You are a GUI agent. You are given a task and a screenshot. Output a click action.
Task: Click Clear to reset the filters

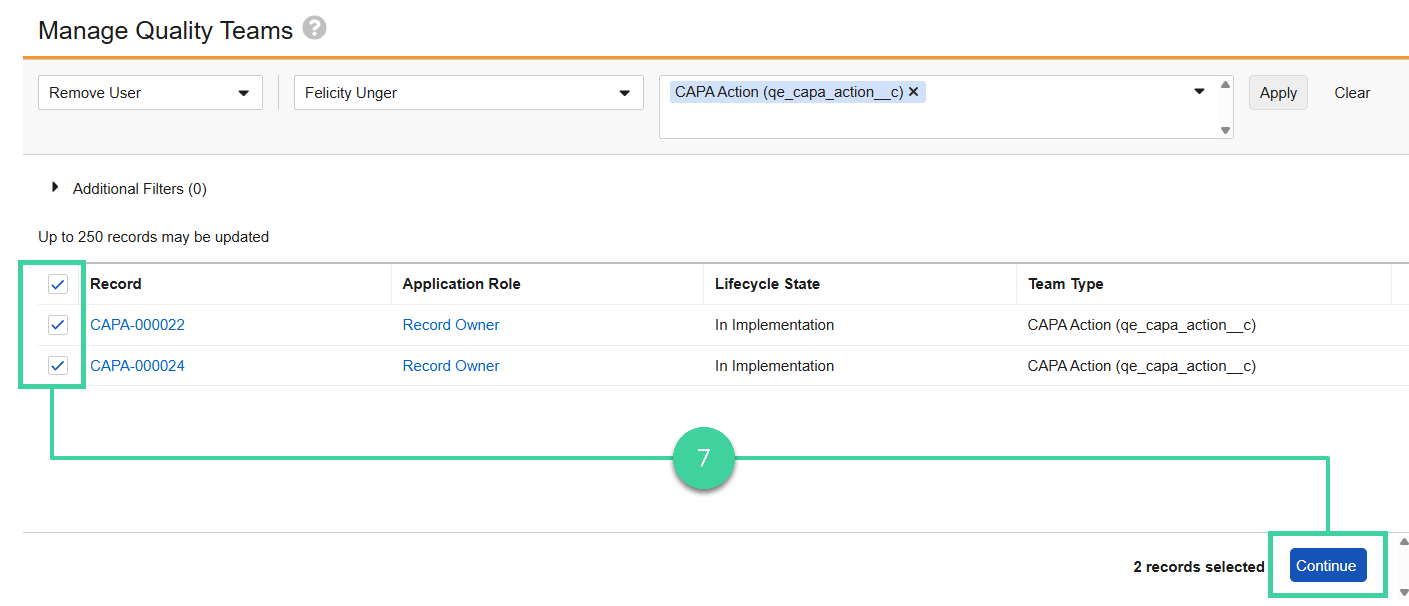[x=1351, y=92]
